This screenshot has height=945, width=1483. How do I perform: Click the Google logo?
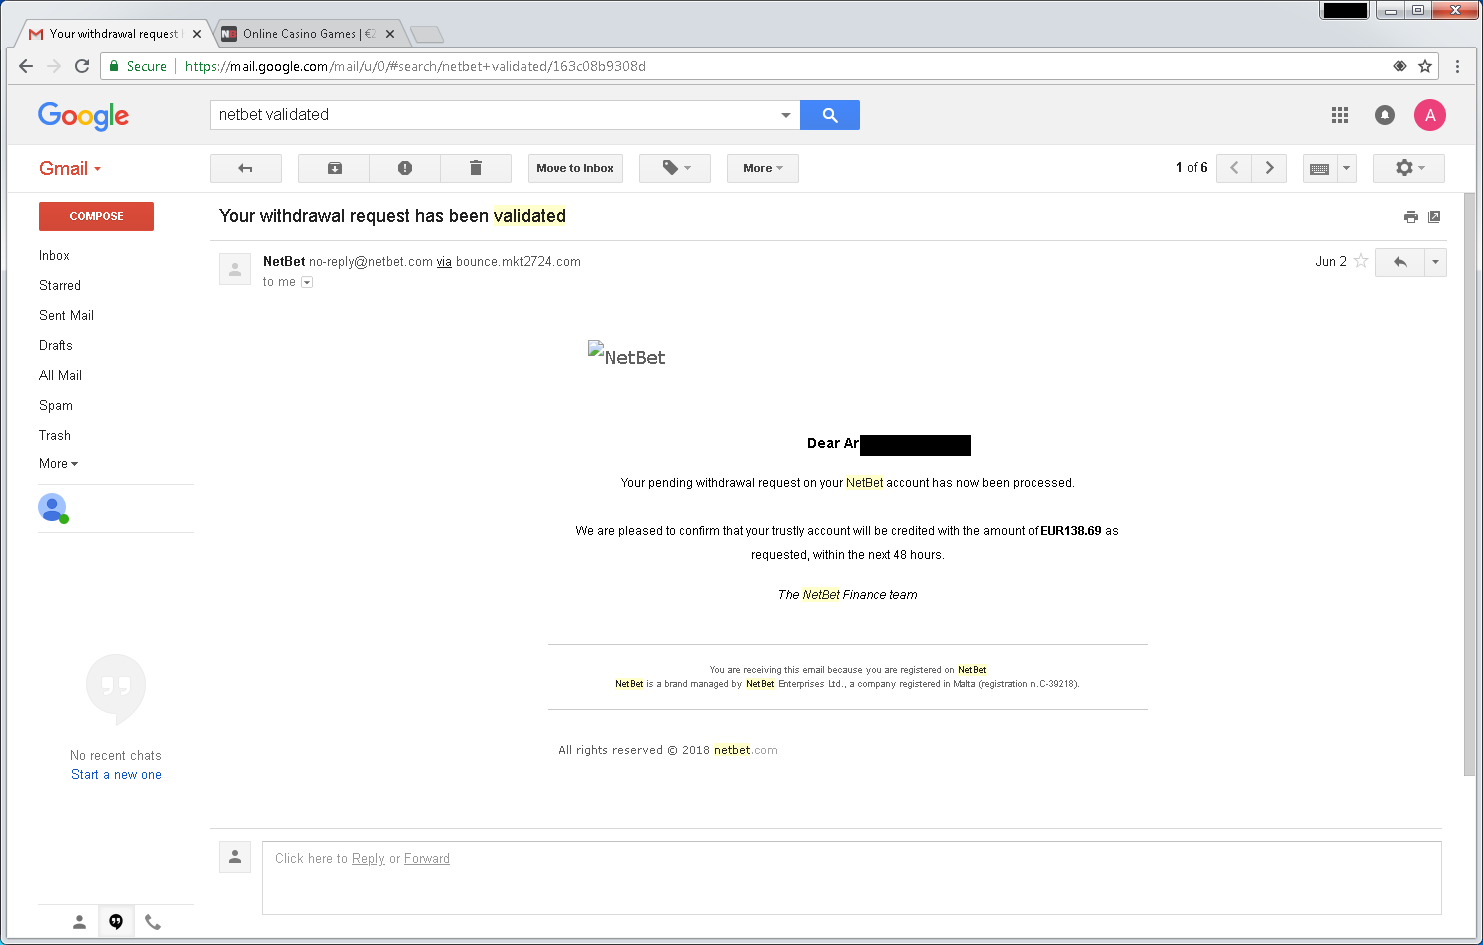(84, 116)
